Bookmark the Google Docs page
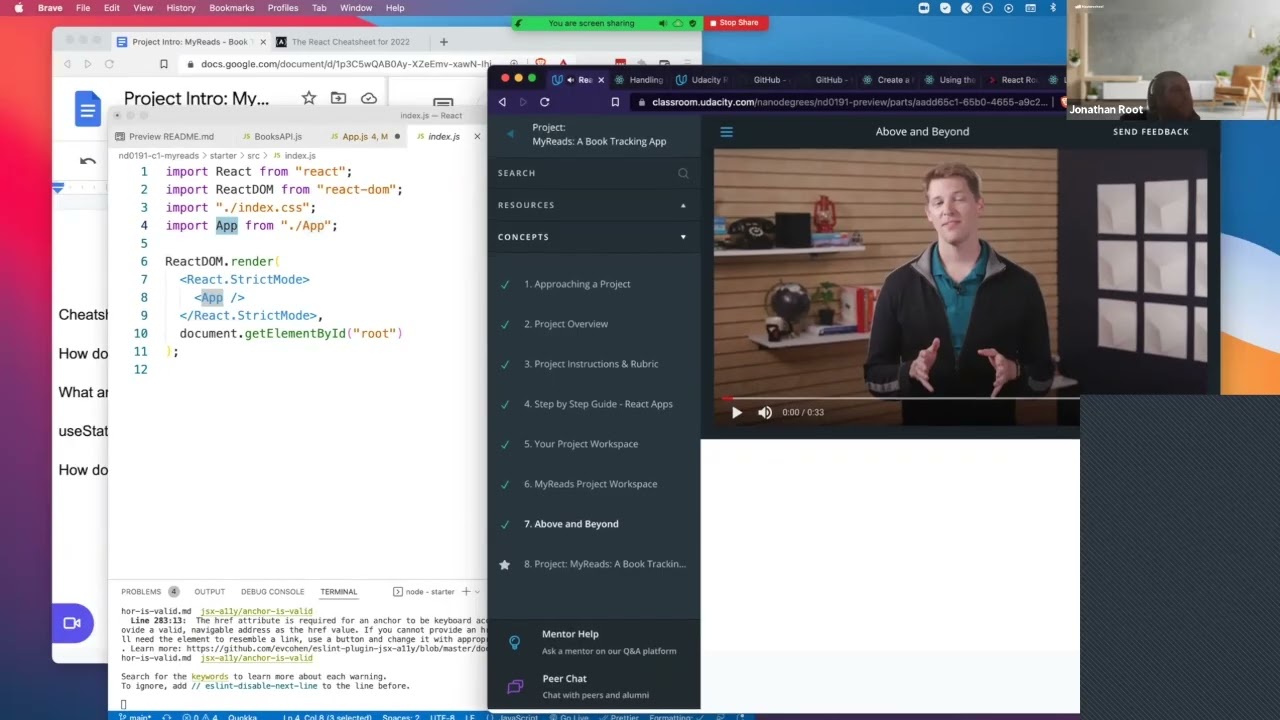The image size is (1280, 720). point(164,64)
